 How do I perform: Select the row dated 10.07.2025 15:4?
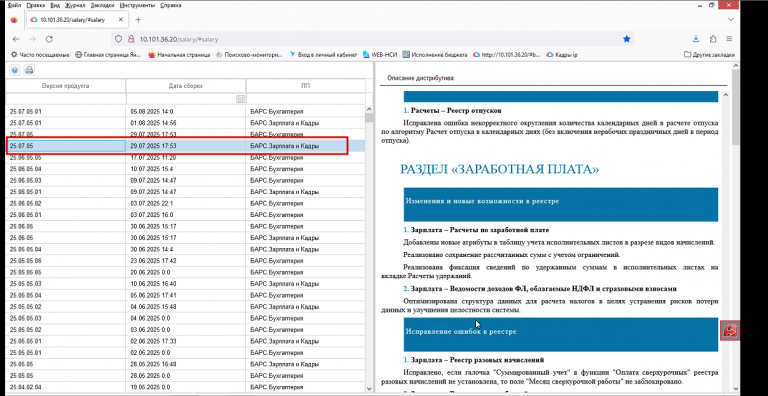coord(186,169)
